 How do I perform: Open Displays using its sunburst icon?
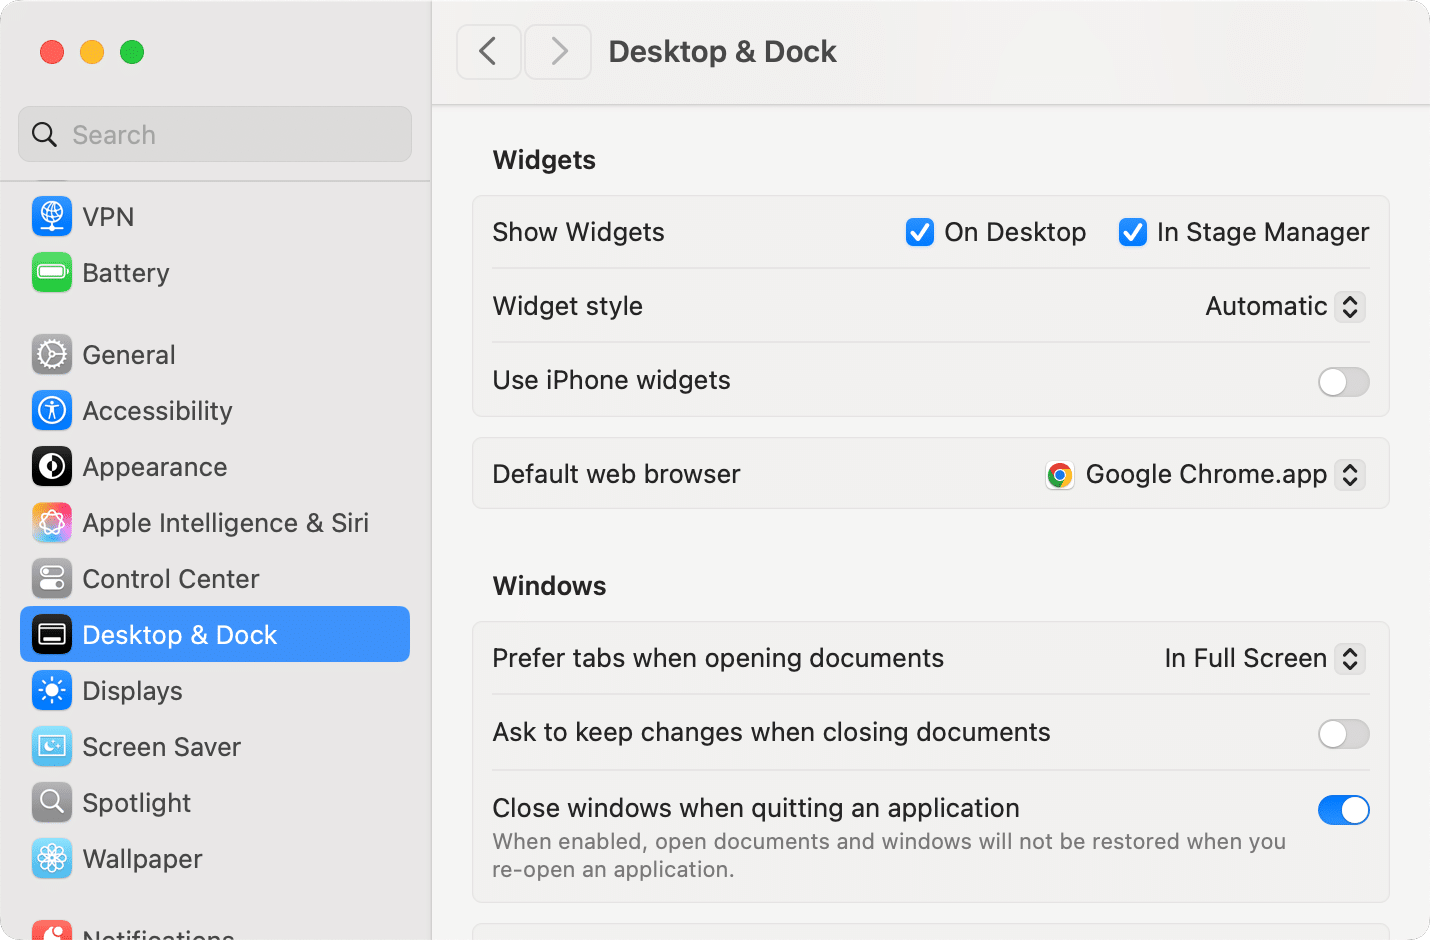[x=51, y=690]
